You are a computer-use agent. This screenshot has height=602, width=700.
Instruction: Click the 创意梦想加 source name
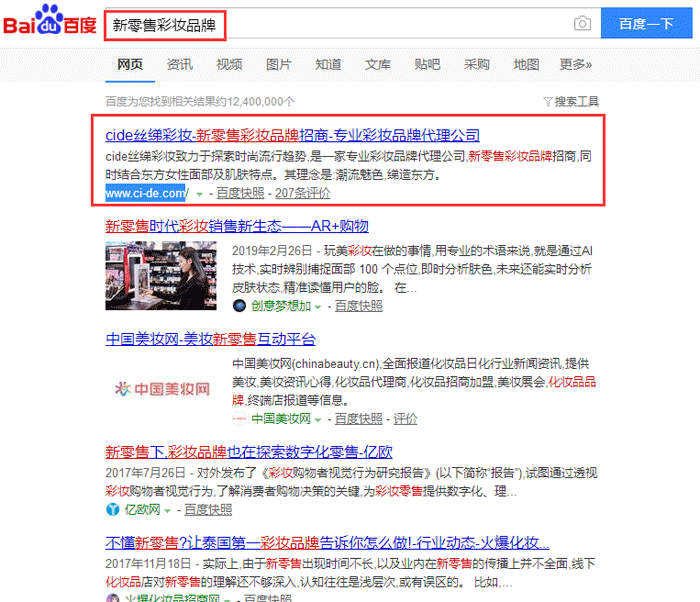coord(281,306)
